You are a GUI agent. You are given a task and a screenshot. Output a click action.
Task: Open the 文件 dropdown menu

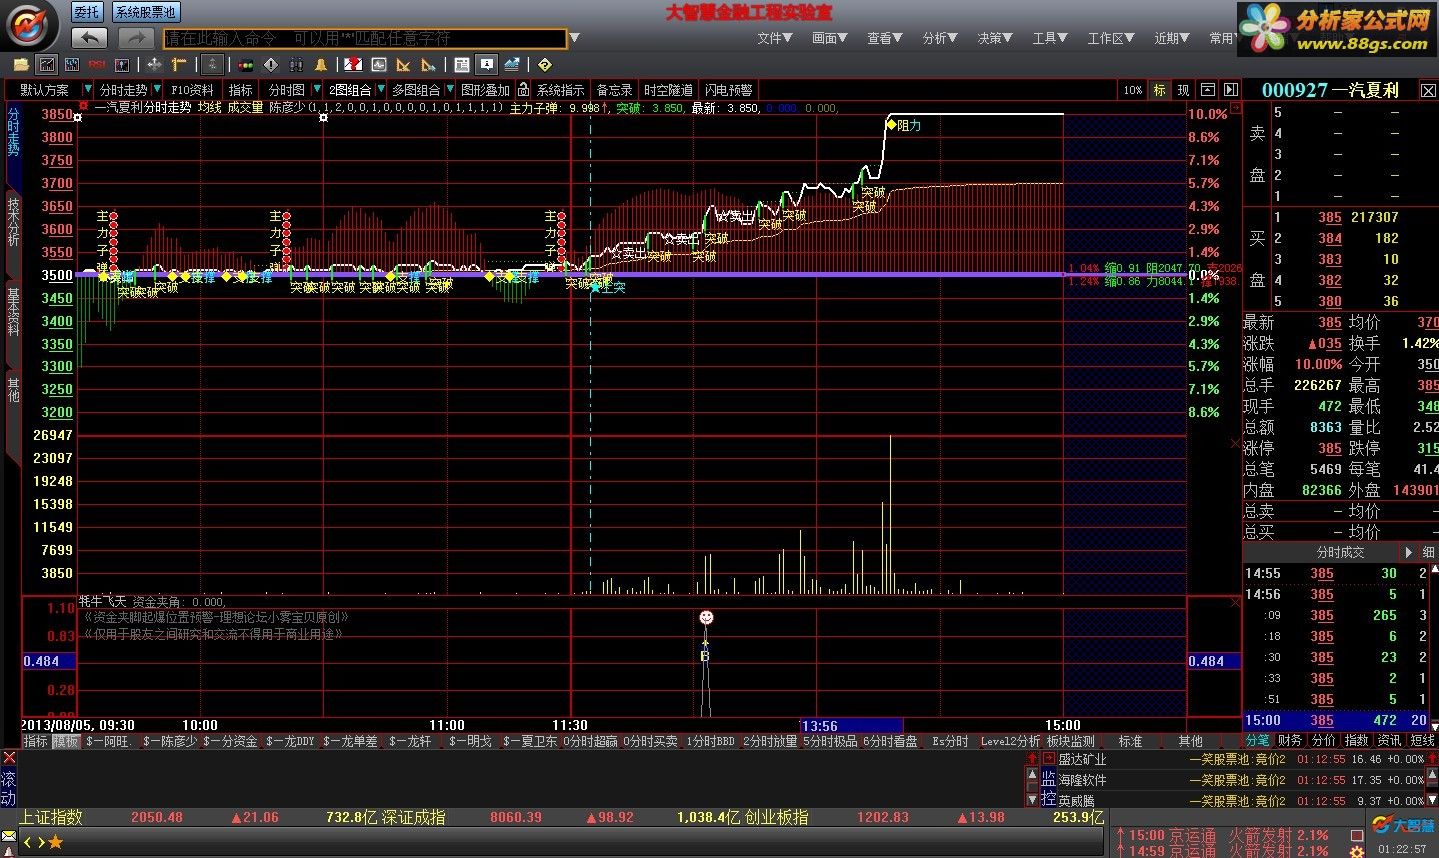(x=775, y=38)
